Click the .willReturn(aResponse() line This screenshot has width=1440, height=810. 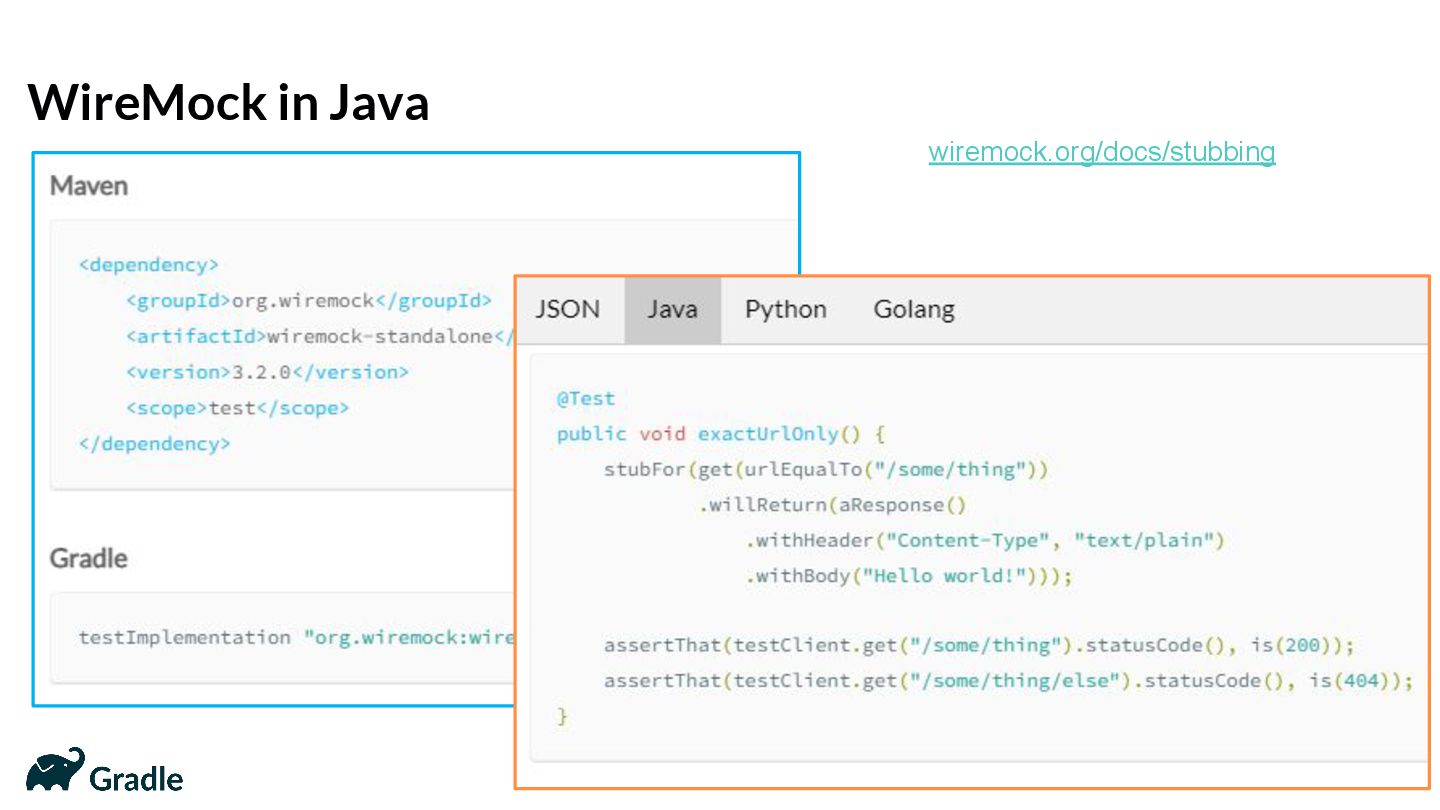coord(833,505)
